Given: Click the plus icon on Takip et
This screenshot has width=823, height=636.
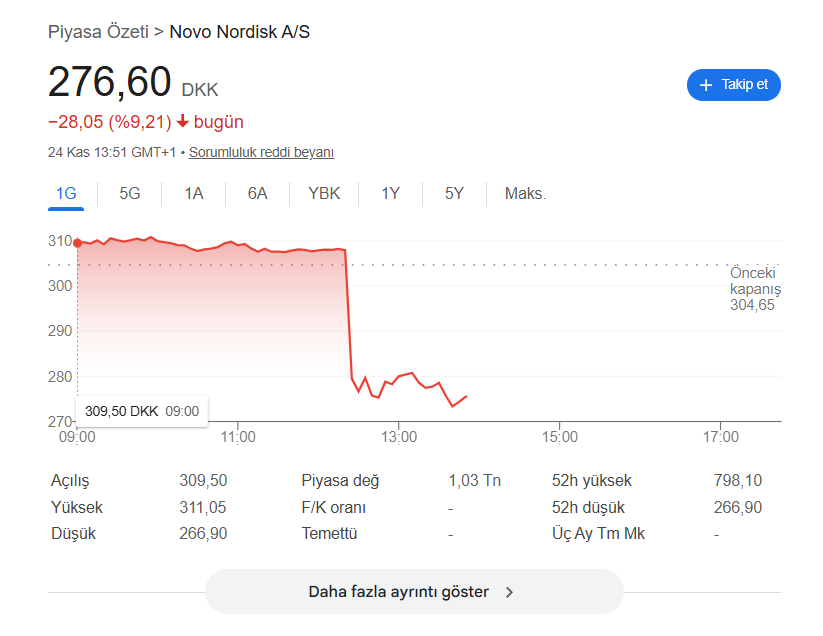Looking at the screenshot, I should tap(706, 85).
